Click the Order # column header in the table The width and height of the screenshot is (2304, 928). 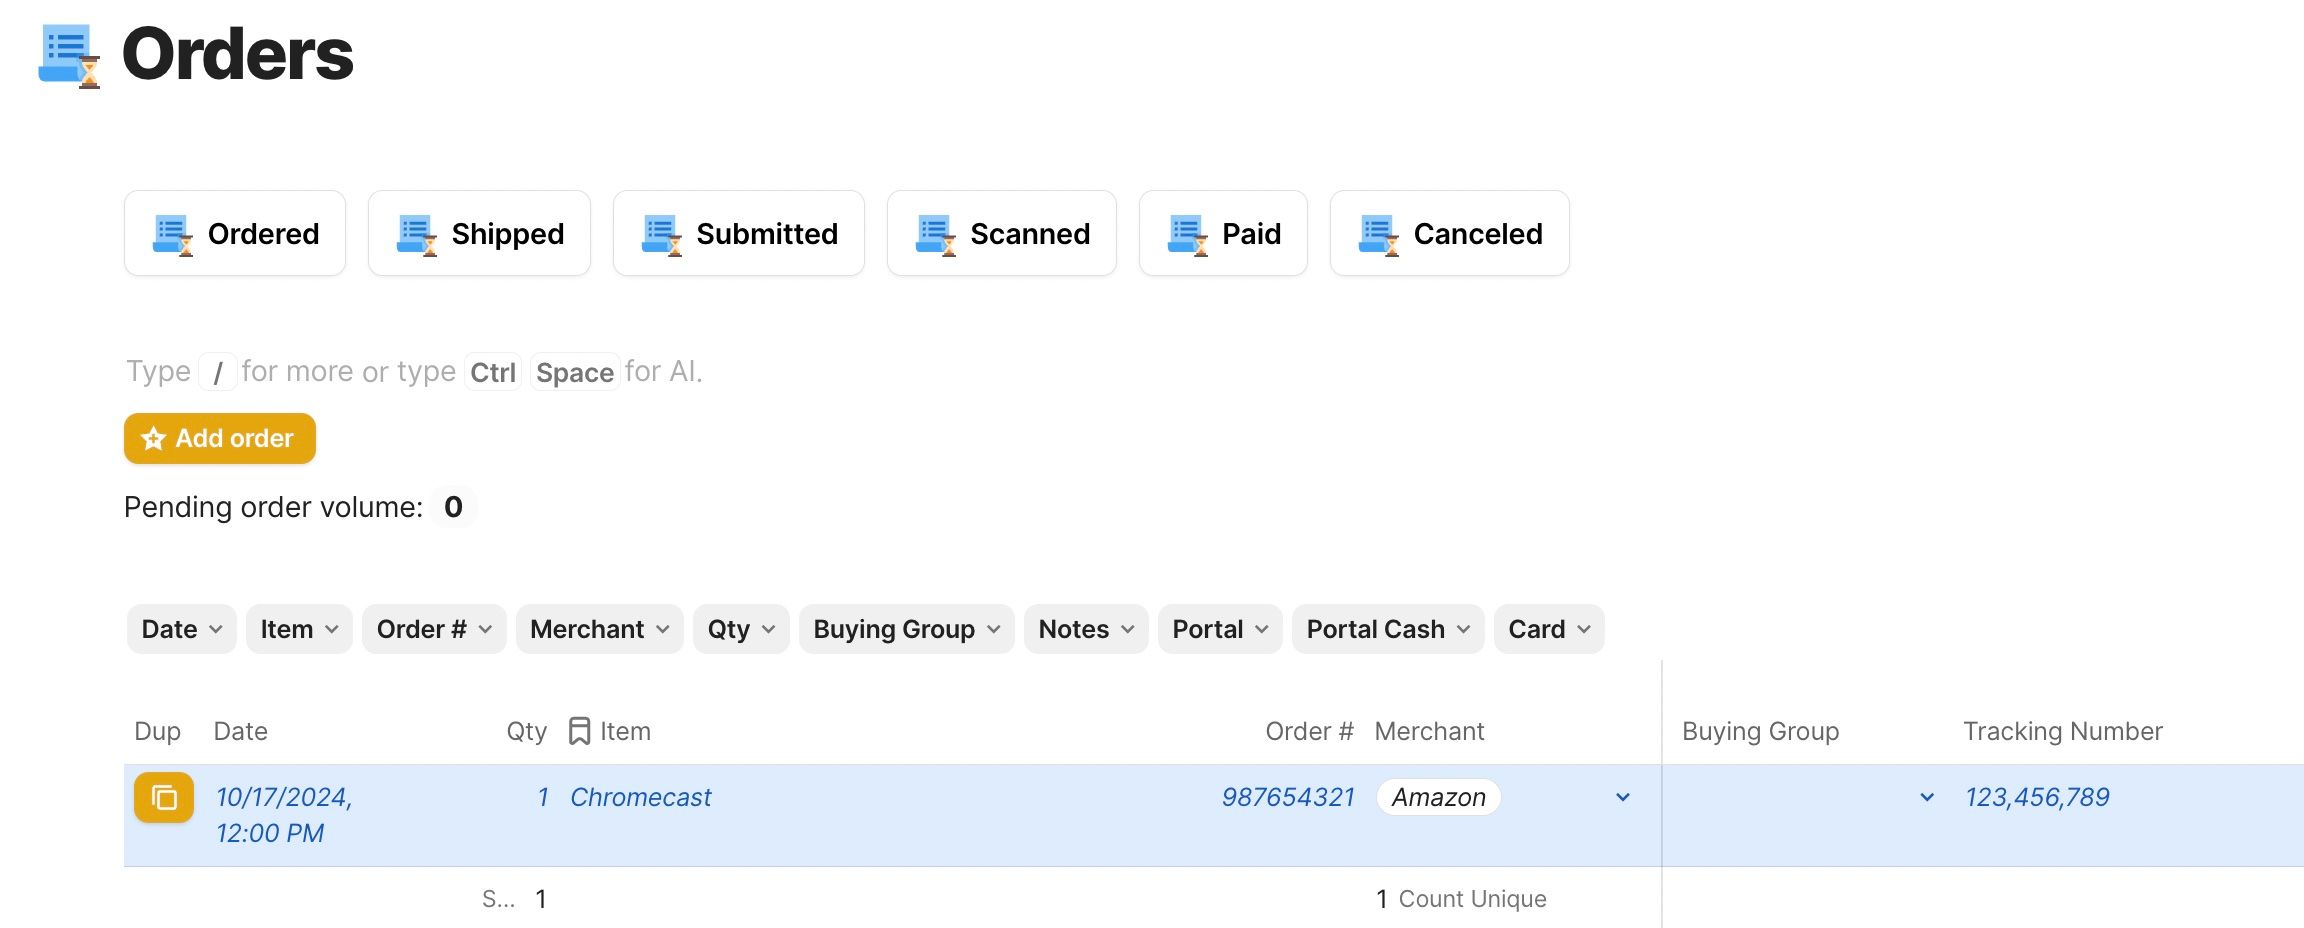coord(1309,731)
